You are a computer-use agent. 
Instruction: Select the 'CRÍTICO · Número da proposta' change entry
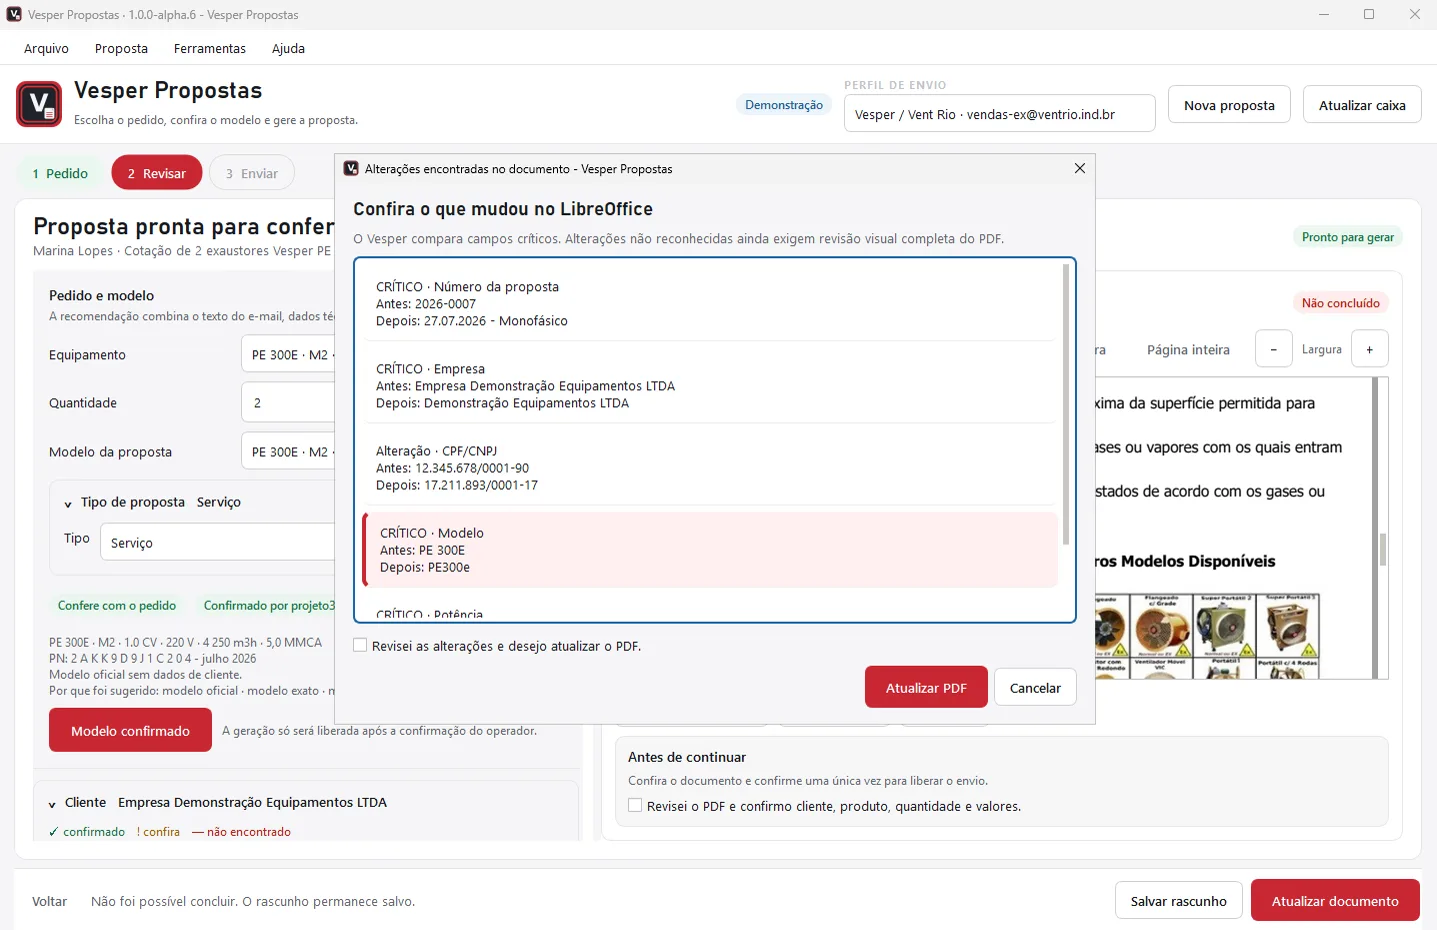tap(708, 303)
